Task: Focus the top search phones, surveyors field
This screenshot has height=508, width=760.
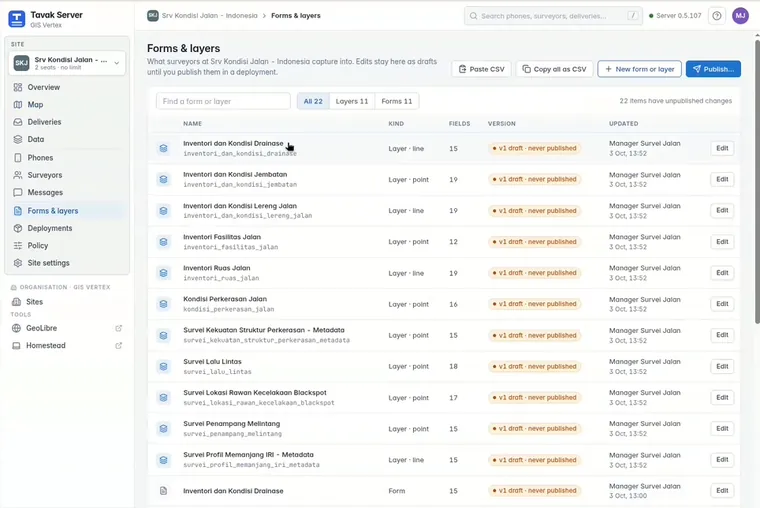Action: (x=553, y=16)
